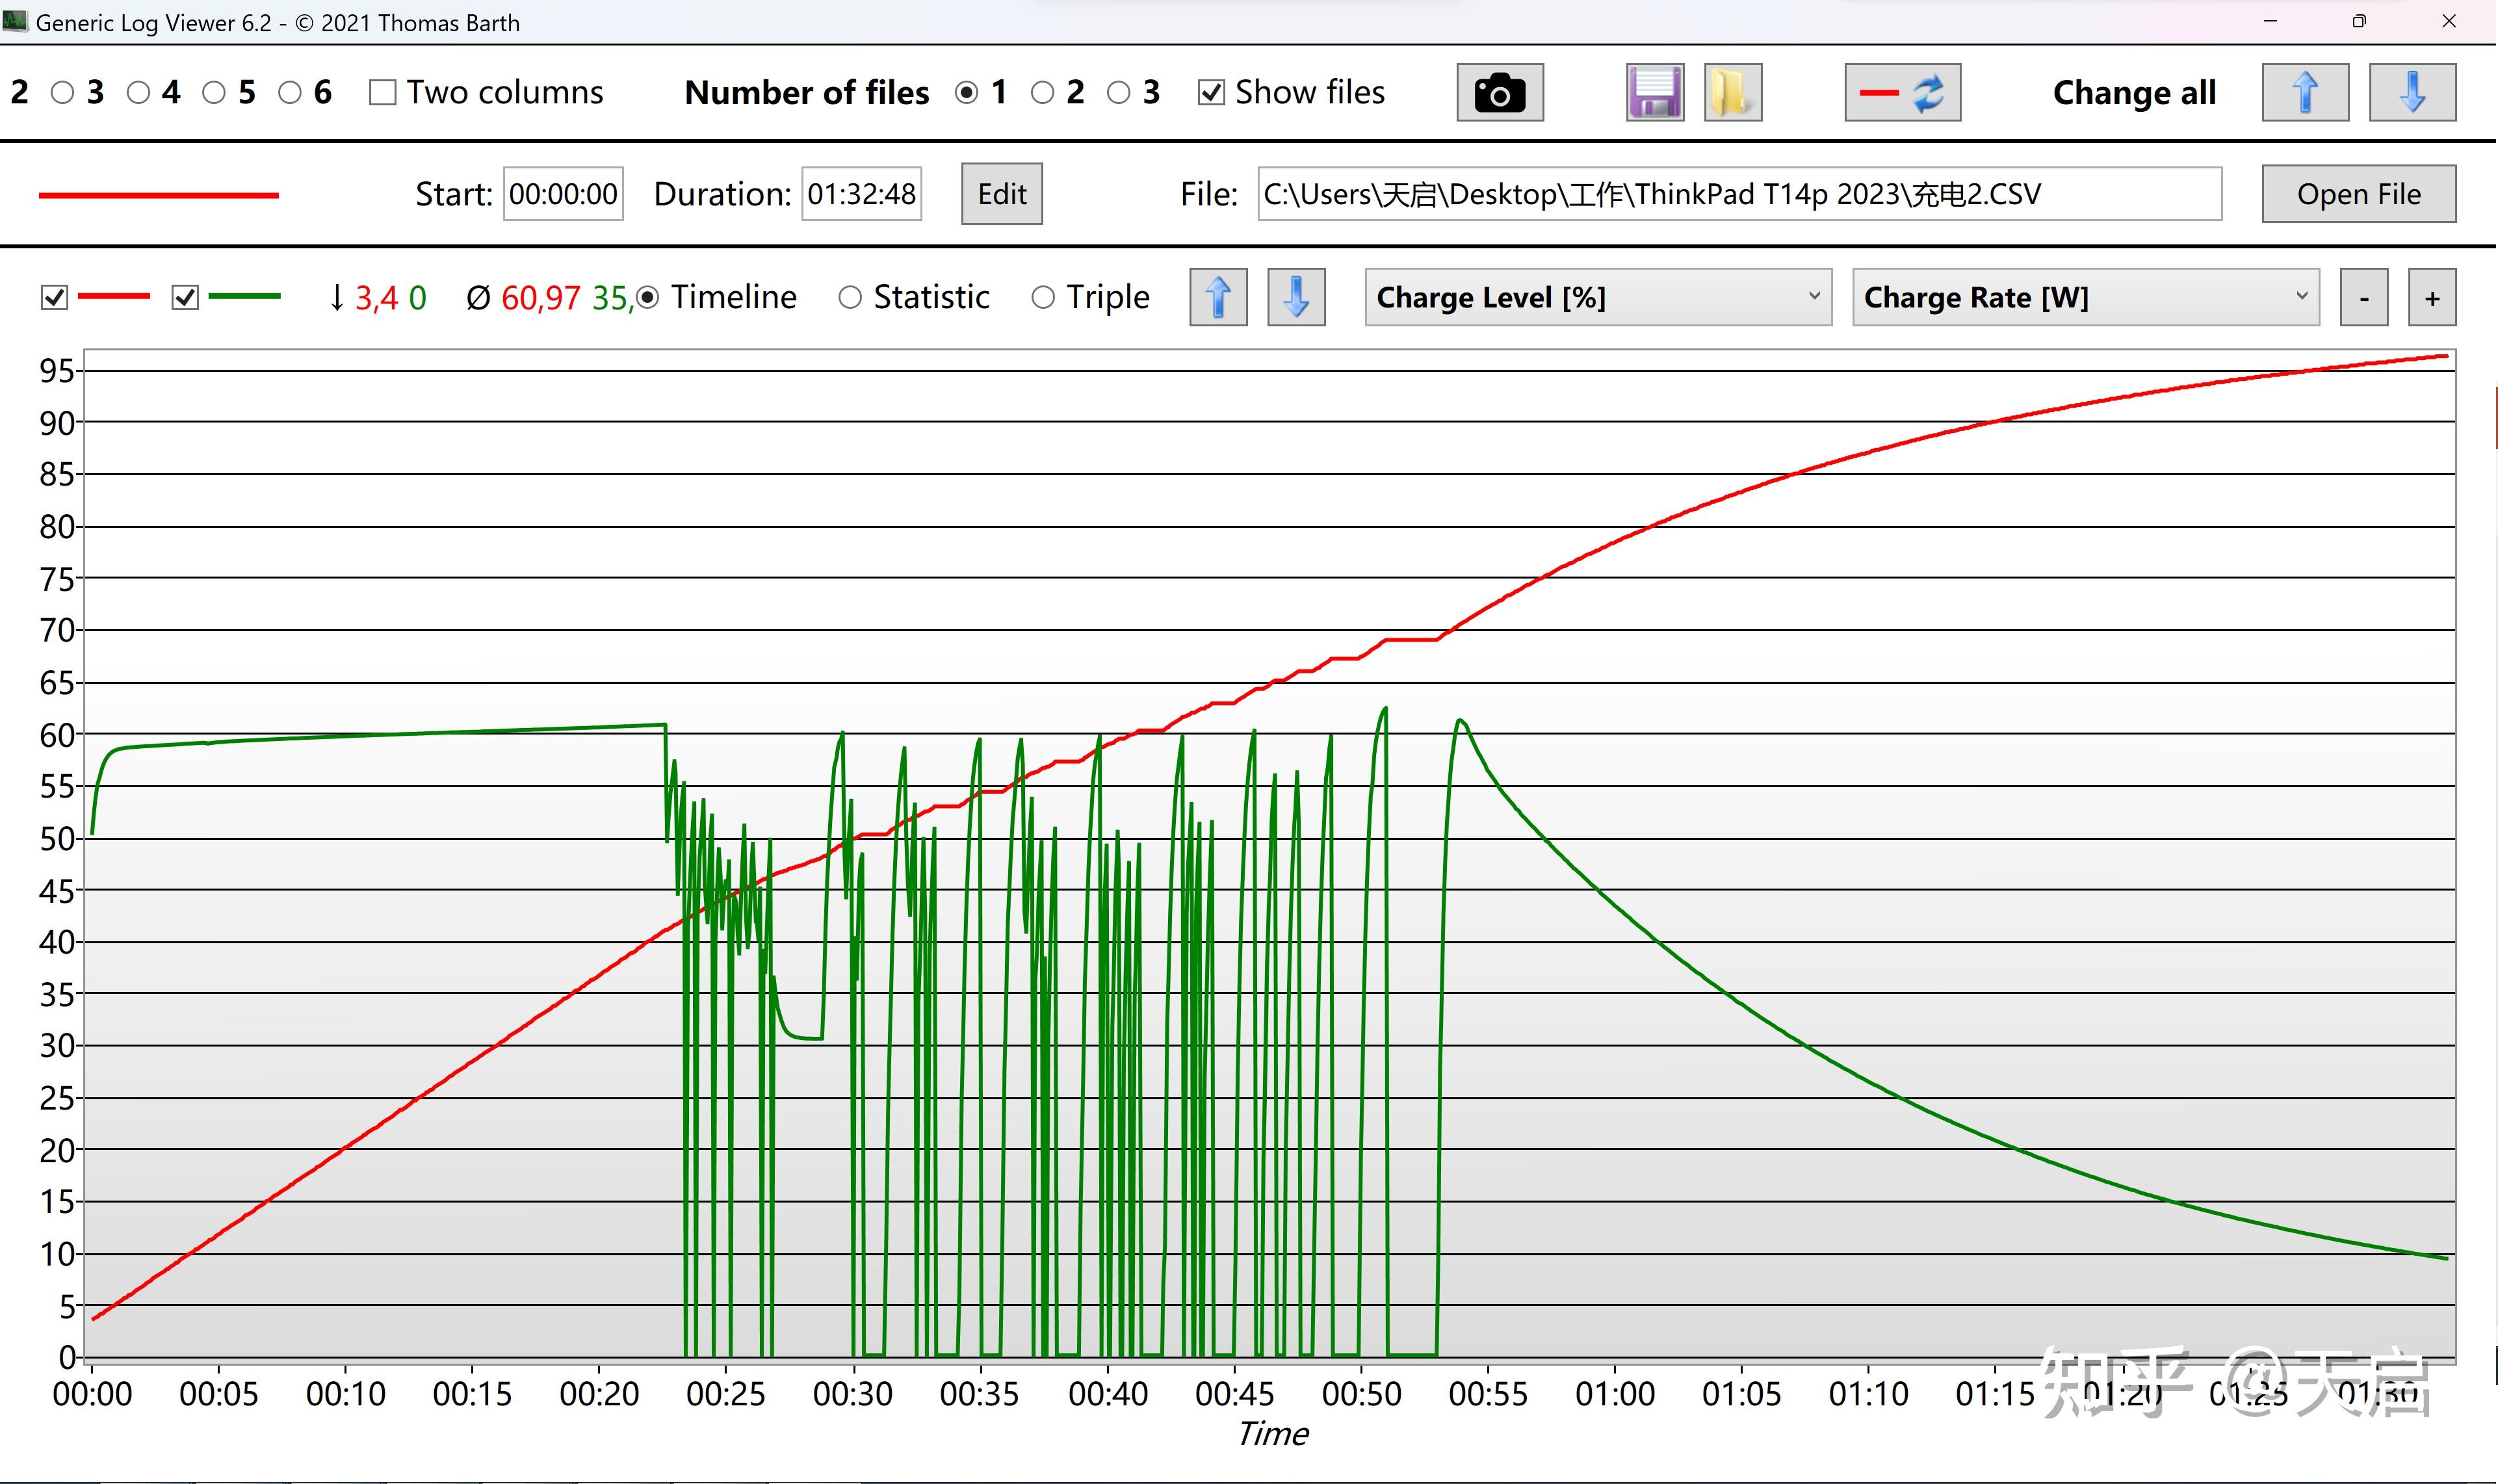
Task: Click the purple floppy disk save icon
Action: coord(1654,93)
